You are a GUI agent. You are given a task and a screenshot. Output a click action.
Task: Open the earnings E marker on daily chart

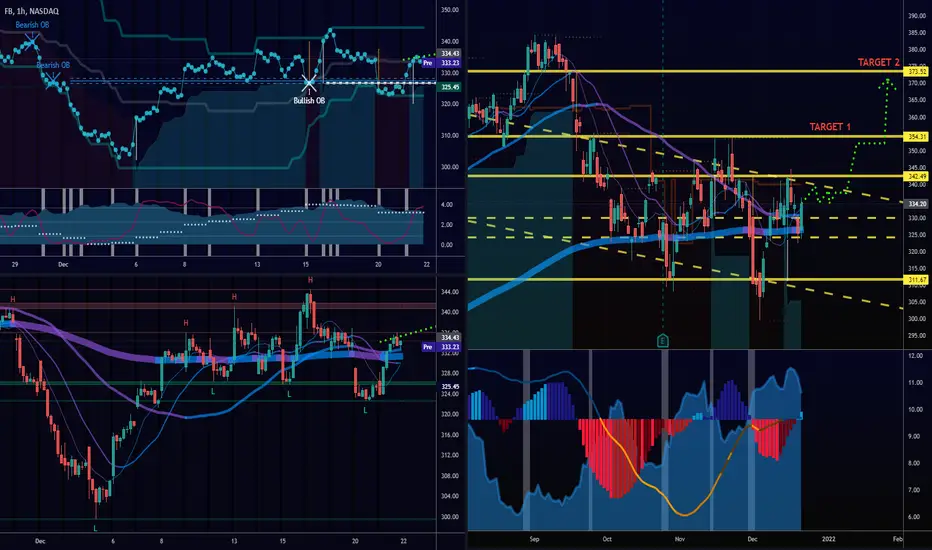[663, 341]
